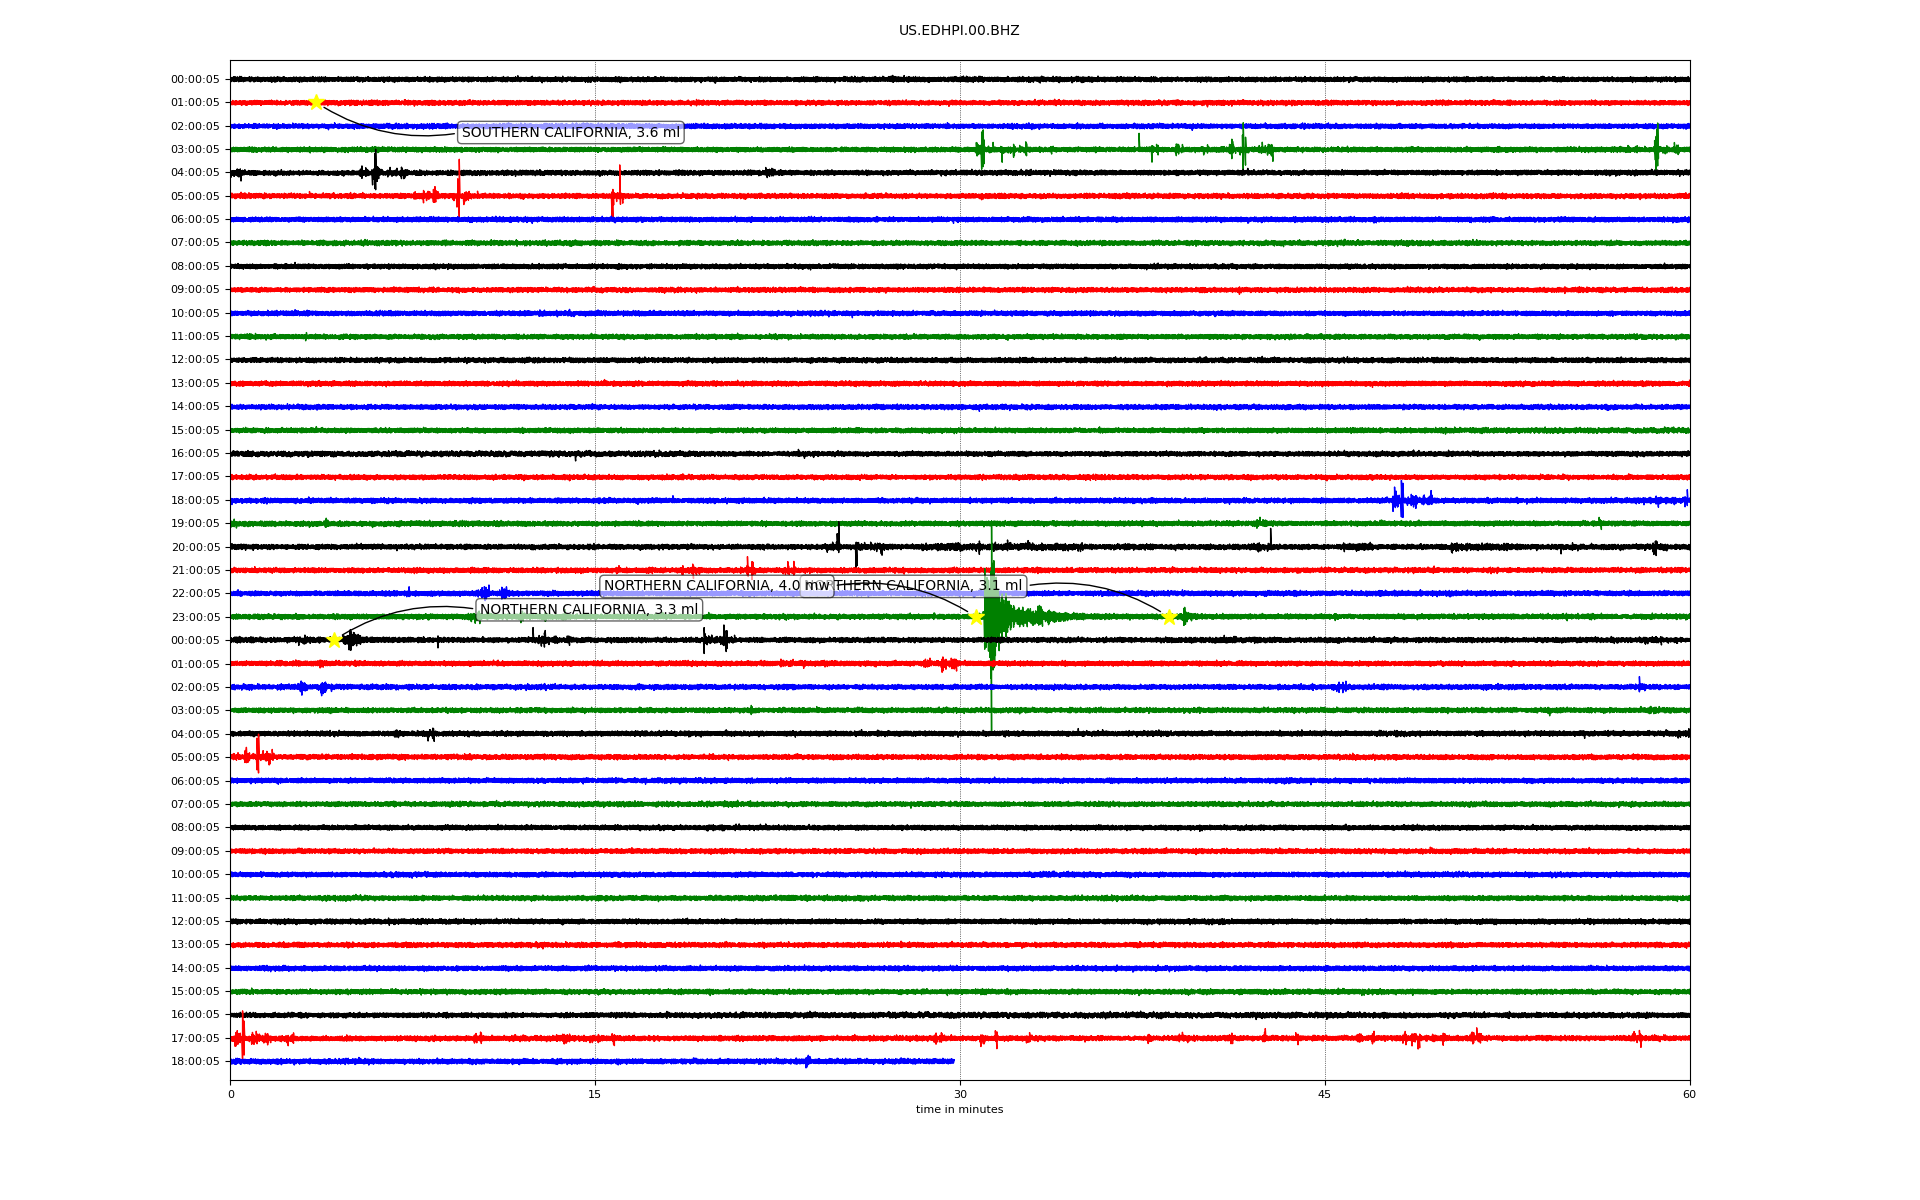Image resolution: width=1920 pixels, height=1200 pixels.
Task: Click the 45 minute x-axis tick label
Action: tap(1324, 1094)
